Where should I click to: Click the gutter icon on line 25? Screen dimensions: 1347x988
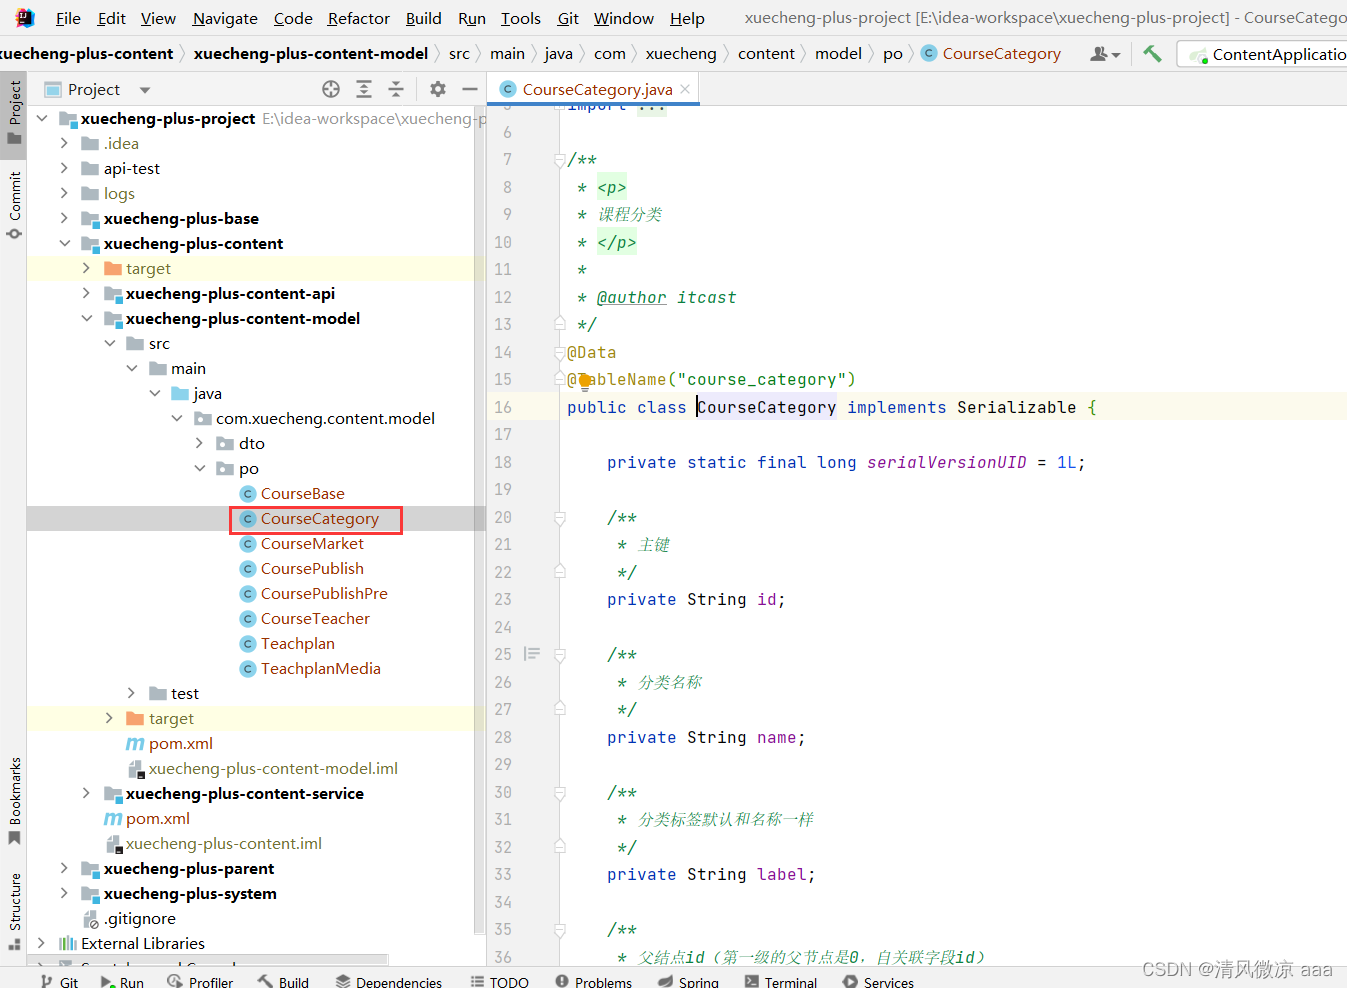click(x=532, y=654)
